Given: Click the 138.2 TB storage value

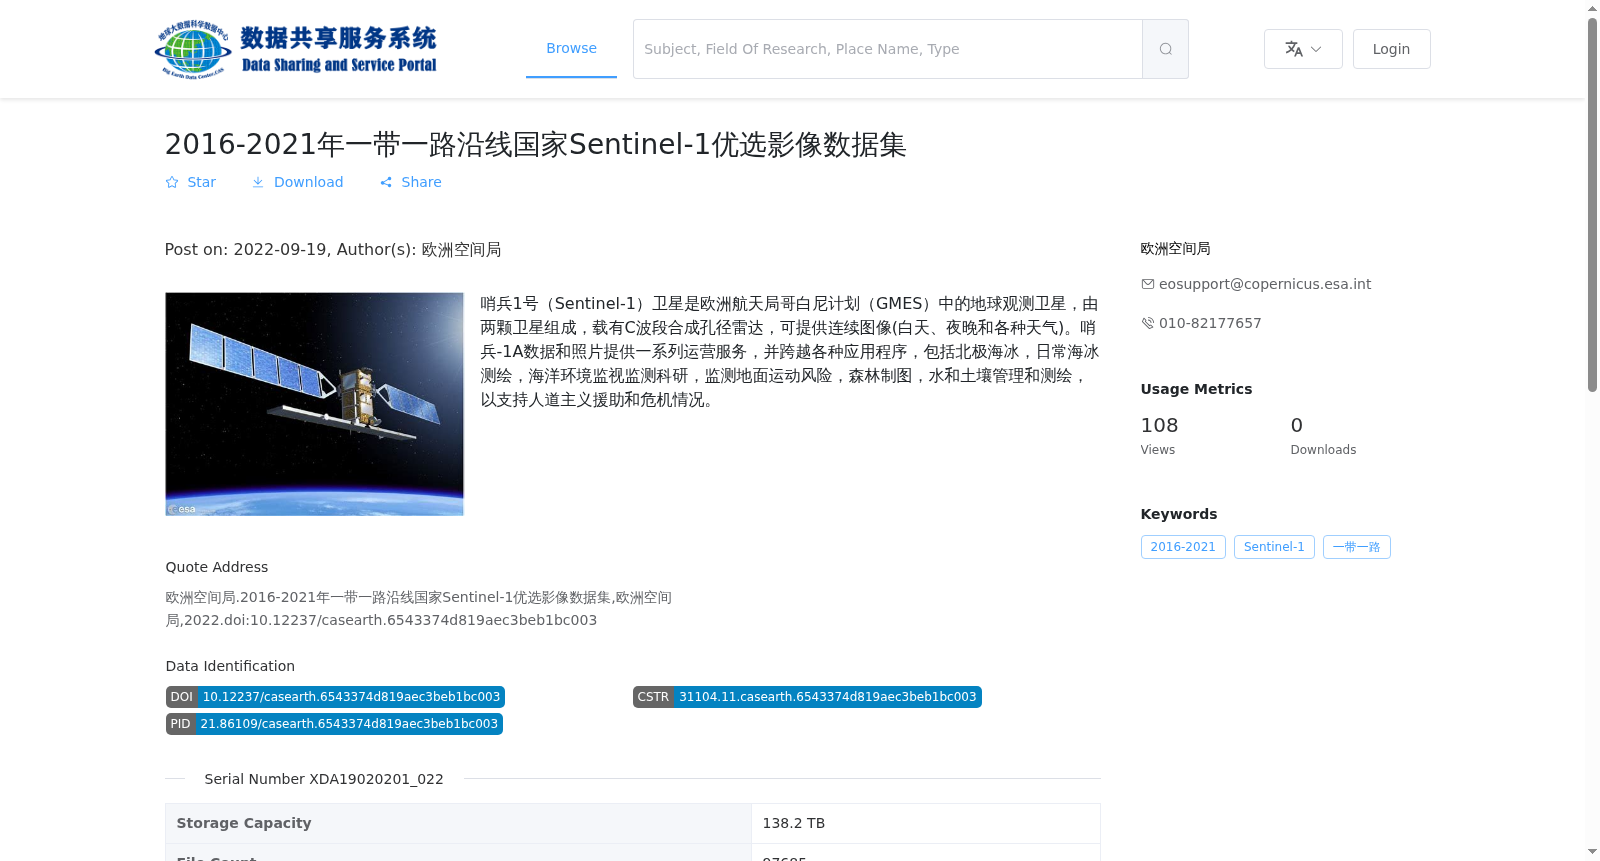Looking at the screenshot, I should pyautogui.click(x=794, y=823).
